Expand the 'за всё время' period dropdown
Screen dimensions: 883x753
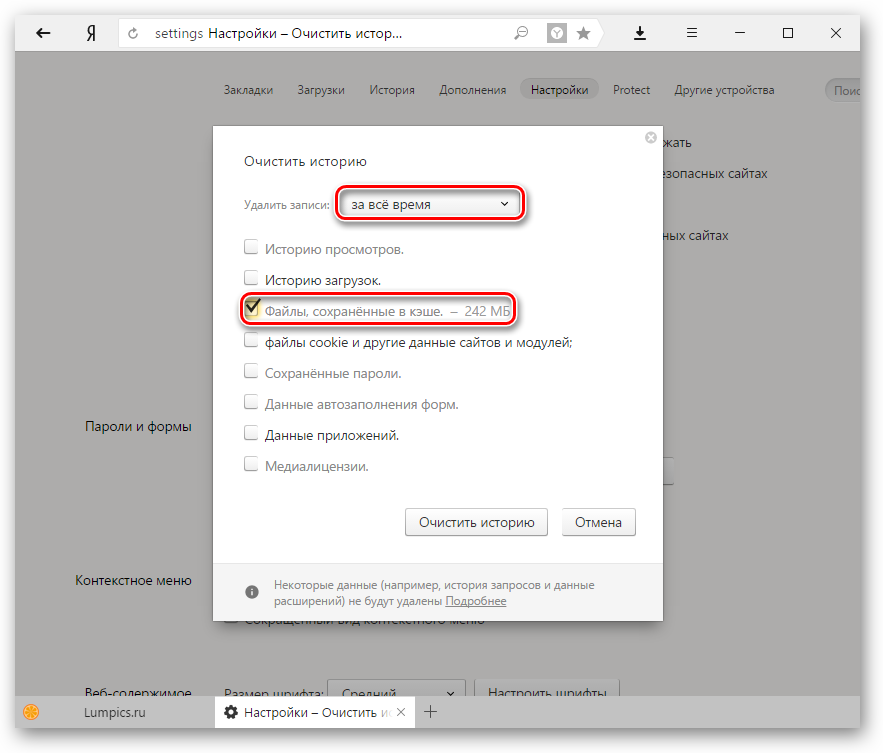(429, 204)
